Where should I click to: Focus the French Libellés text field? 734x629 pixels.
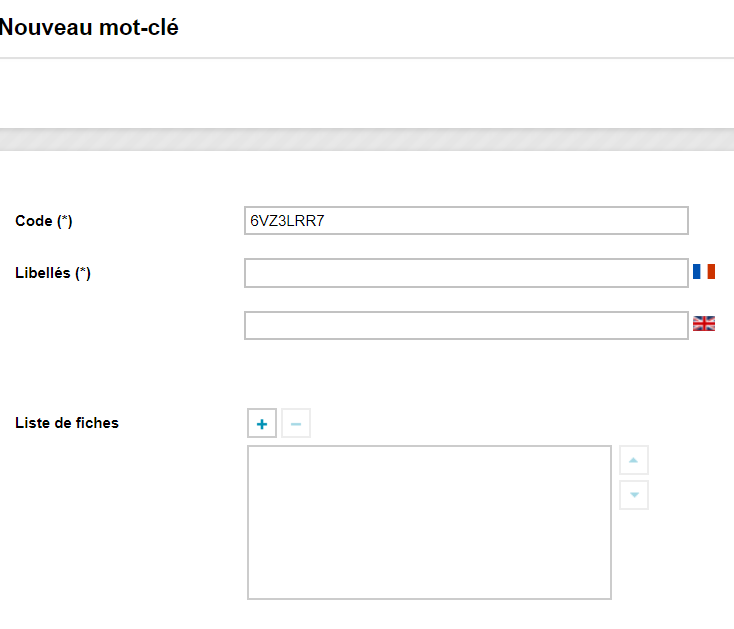click(x=466, y=273)
